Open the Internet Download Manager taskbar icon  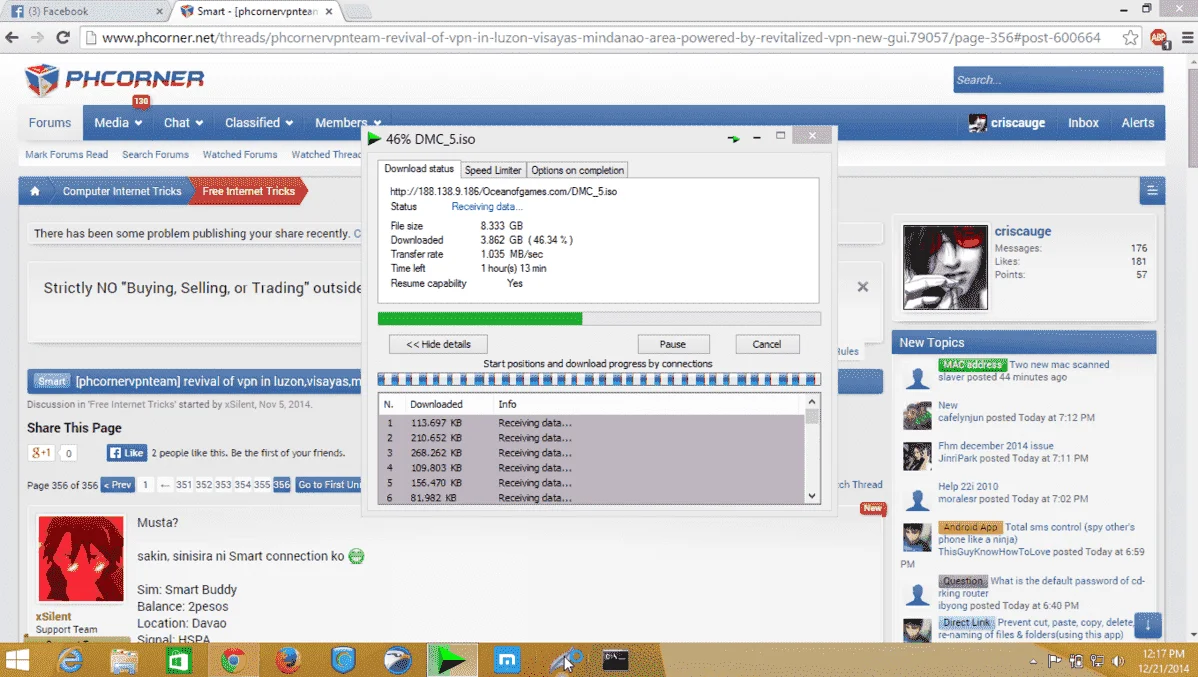click(452, 660)
